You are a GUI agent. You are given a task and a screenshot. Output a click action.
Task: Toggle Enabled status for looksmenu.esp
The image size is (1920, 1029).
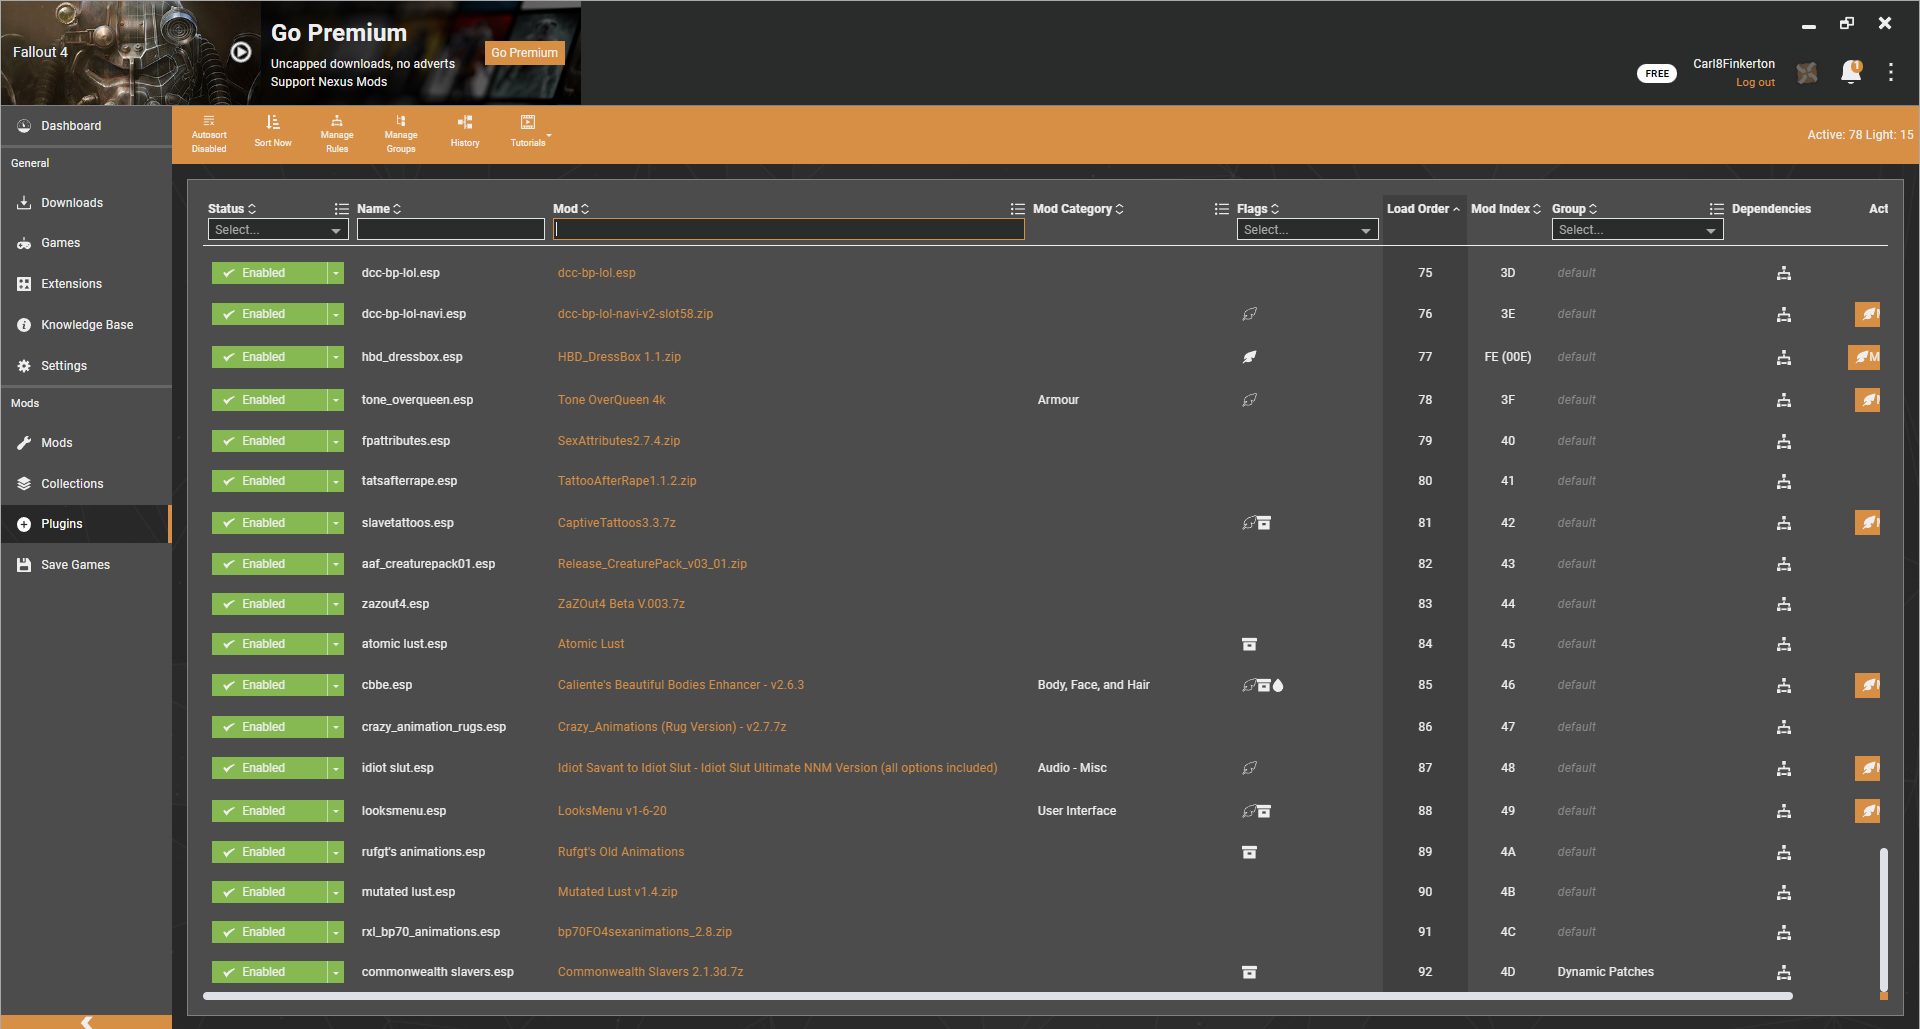(x=269, y=811)
